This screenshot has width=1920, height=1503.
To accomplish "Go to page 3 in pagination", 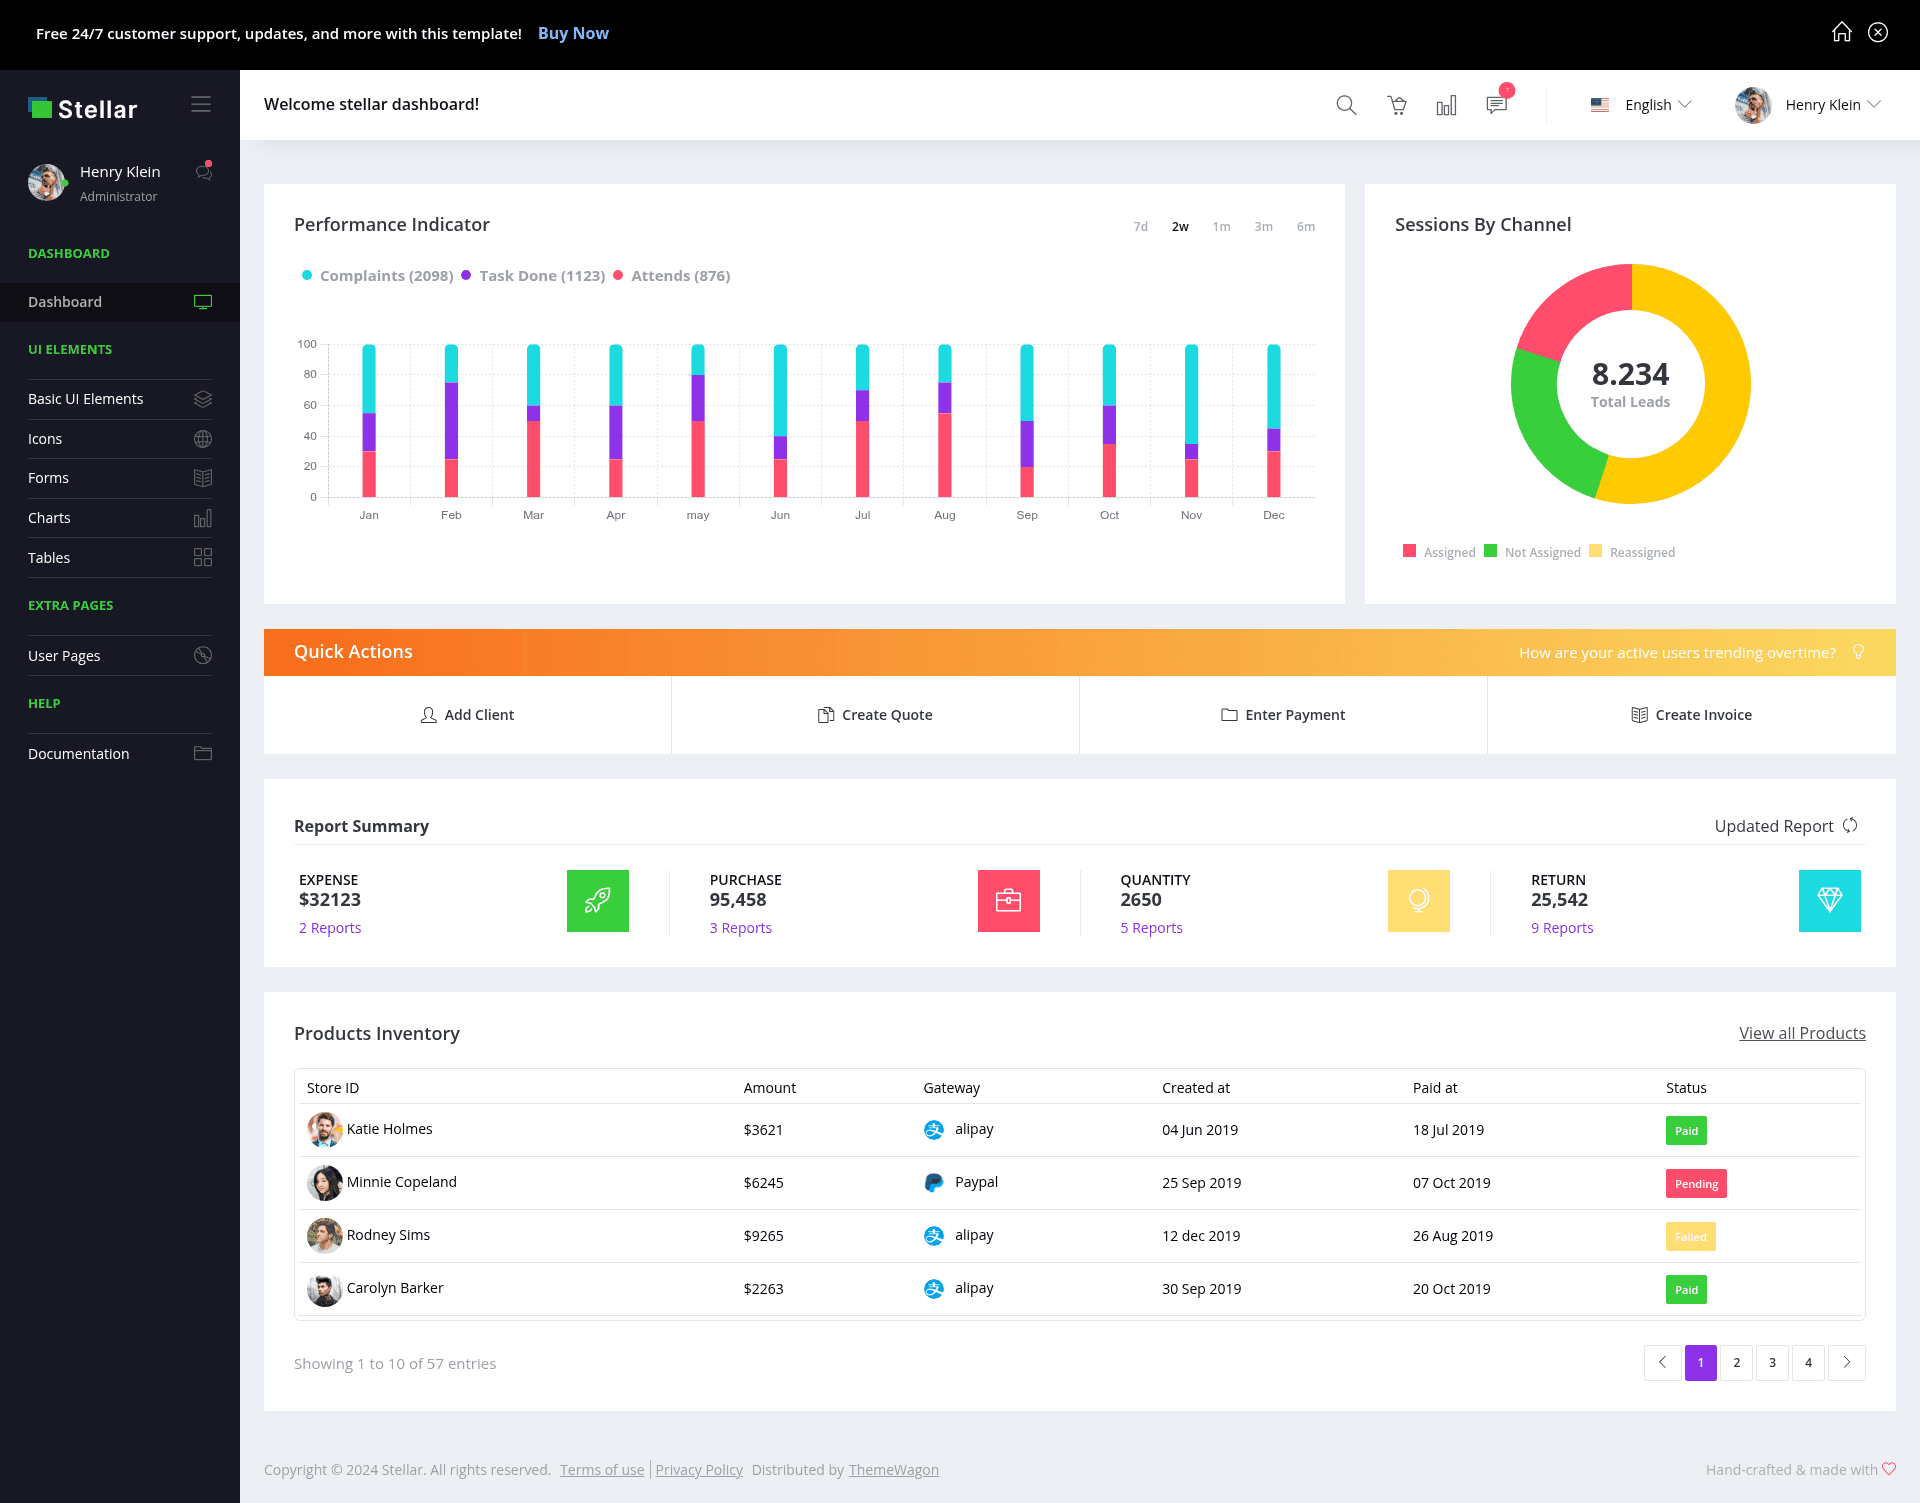I will (1772, 1363).
